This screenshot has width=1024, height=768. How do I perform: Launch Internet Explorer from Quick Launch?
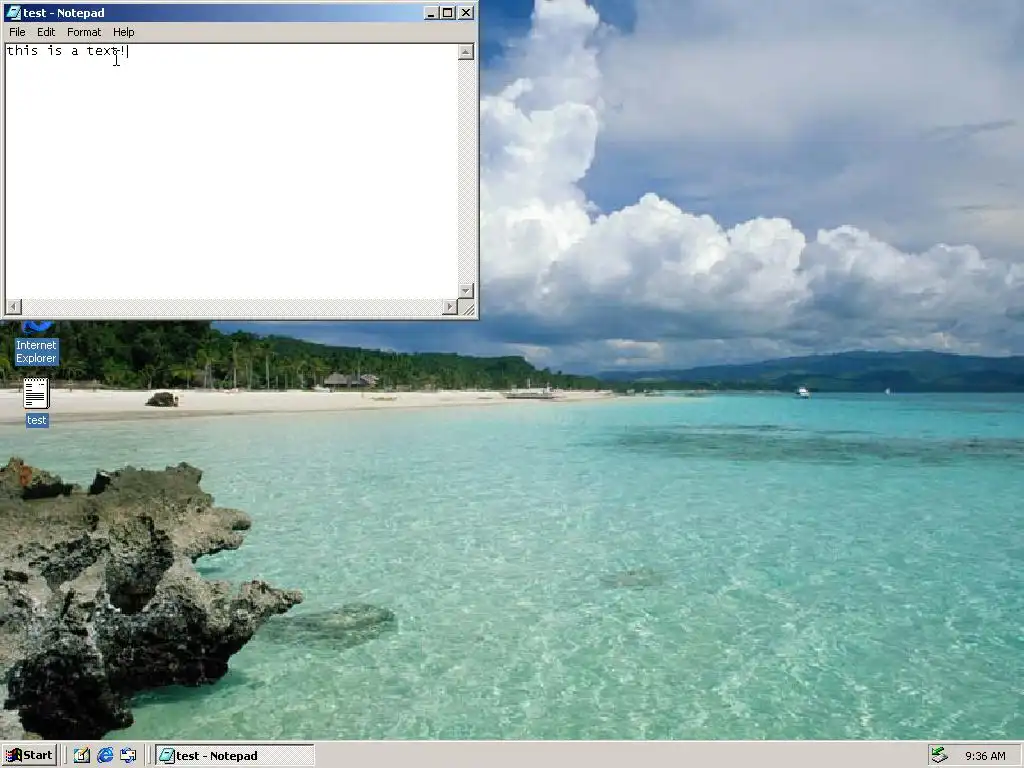[x=104, y=756]
